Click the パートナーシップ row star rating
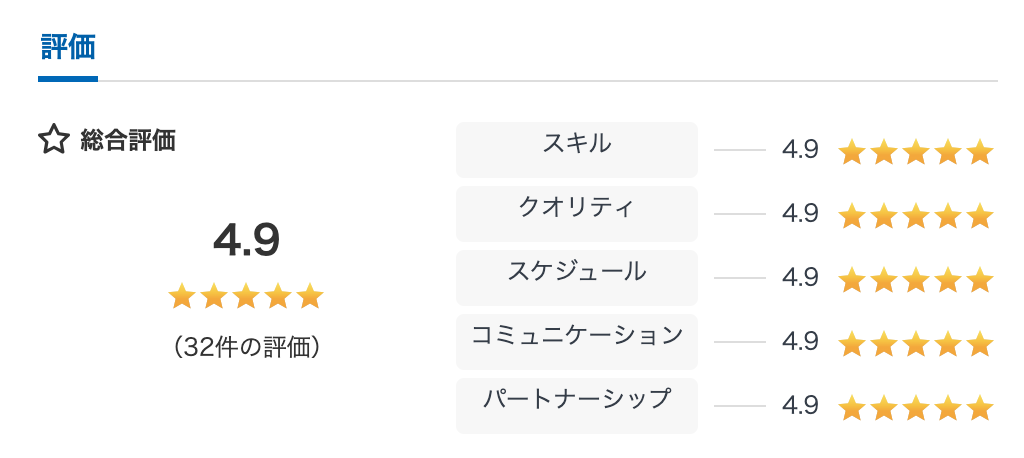The width and height of the screenshot is (1024, 458). pos(915,407)
